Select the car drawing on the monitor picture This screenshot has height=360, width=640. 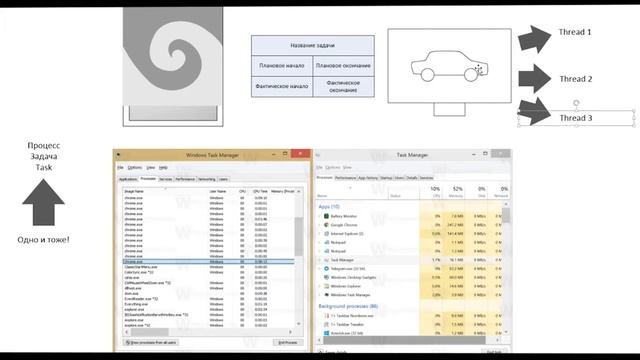pos(449,66)
